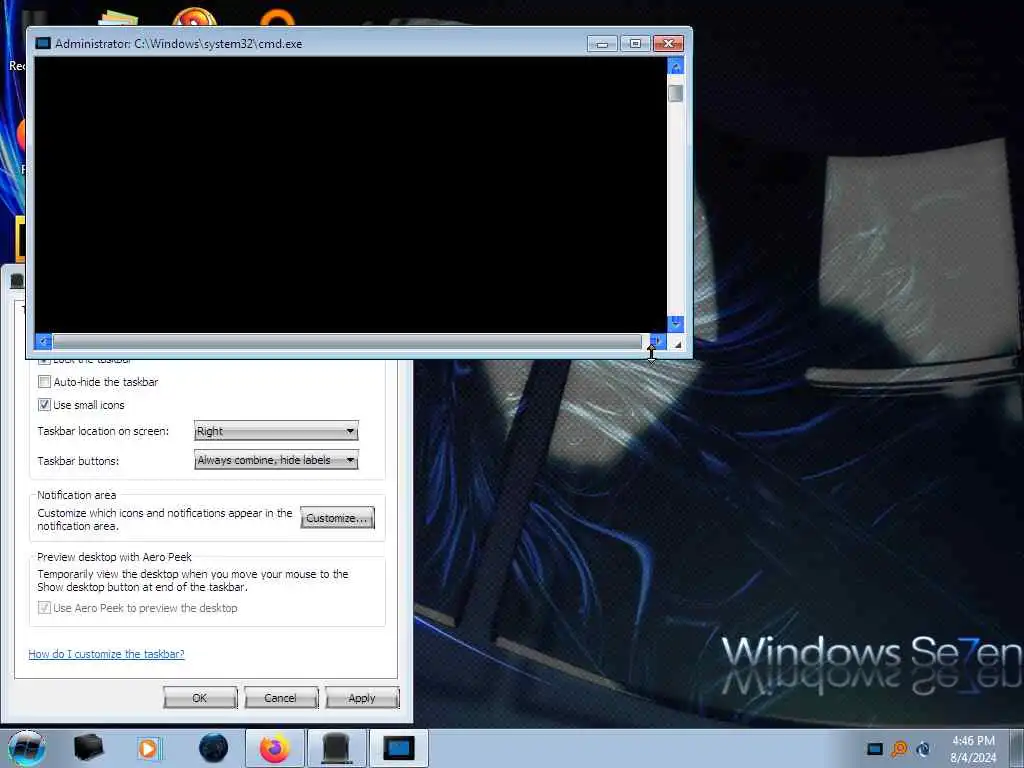Click cmd vertical scrollbar down arrow
Viewport: 1024px width, 768px height.
pos(676,324)
